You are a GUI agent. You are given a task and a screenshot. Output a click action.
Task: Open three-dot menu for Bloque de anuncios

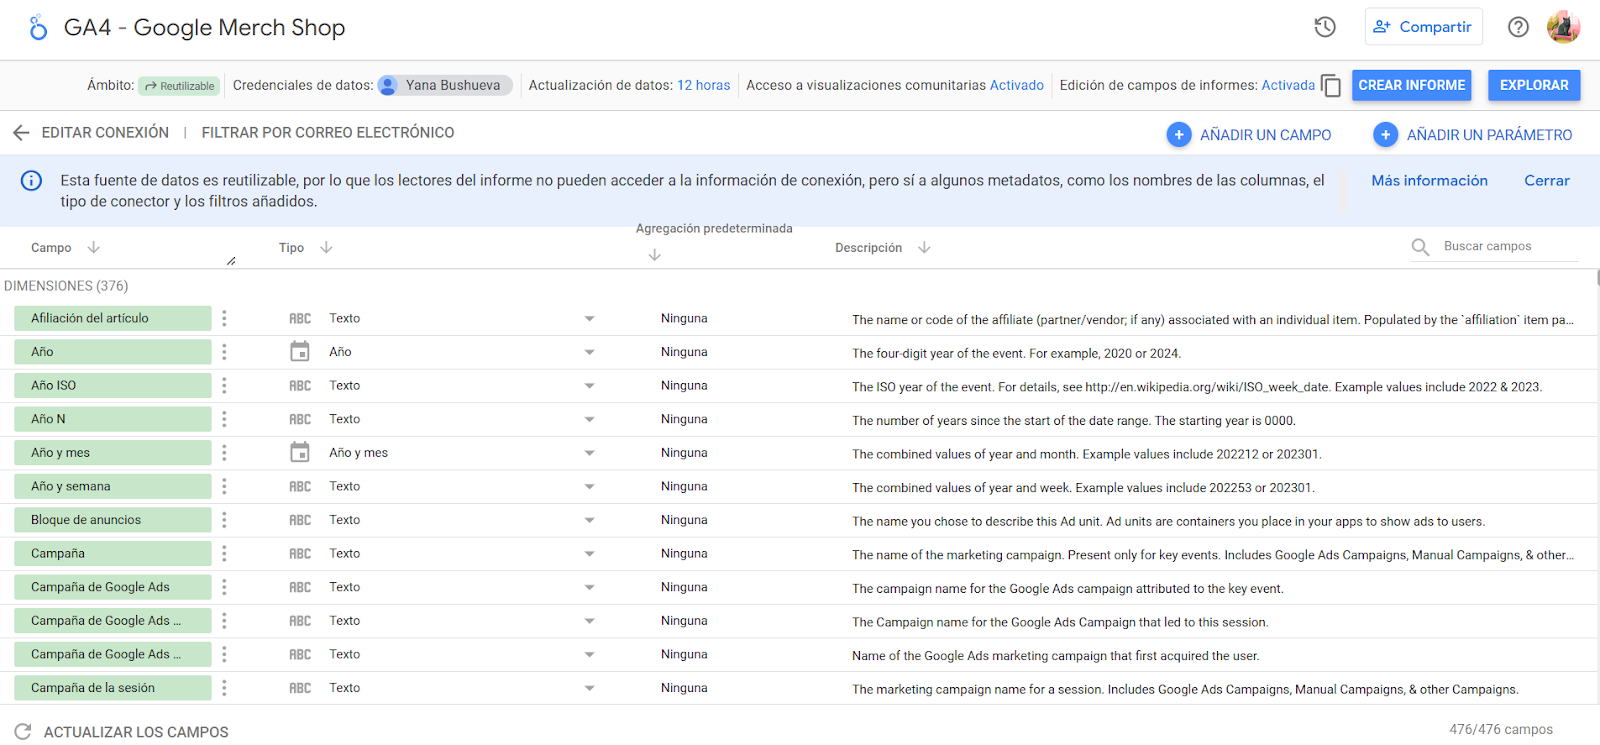pos(224,520)
